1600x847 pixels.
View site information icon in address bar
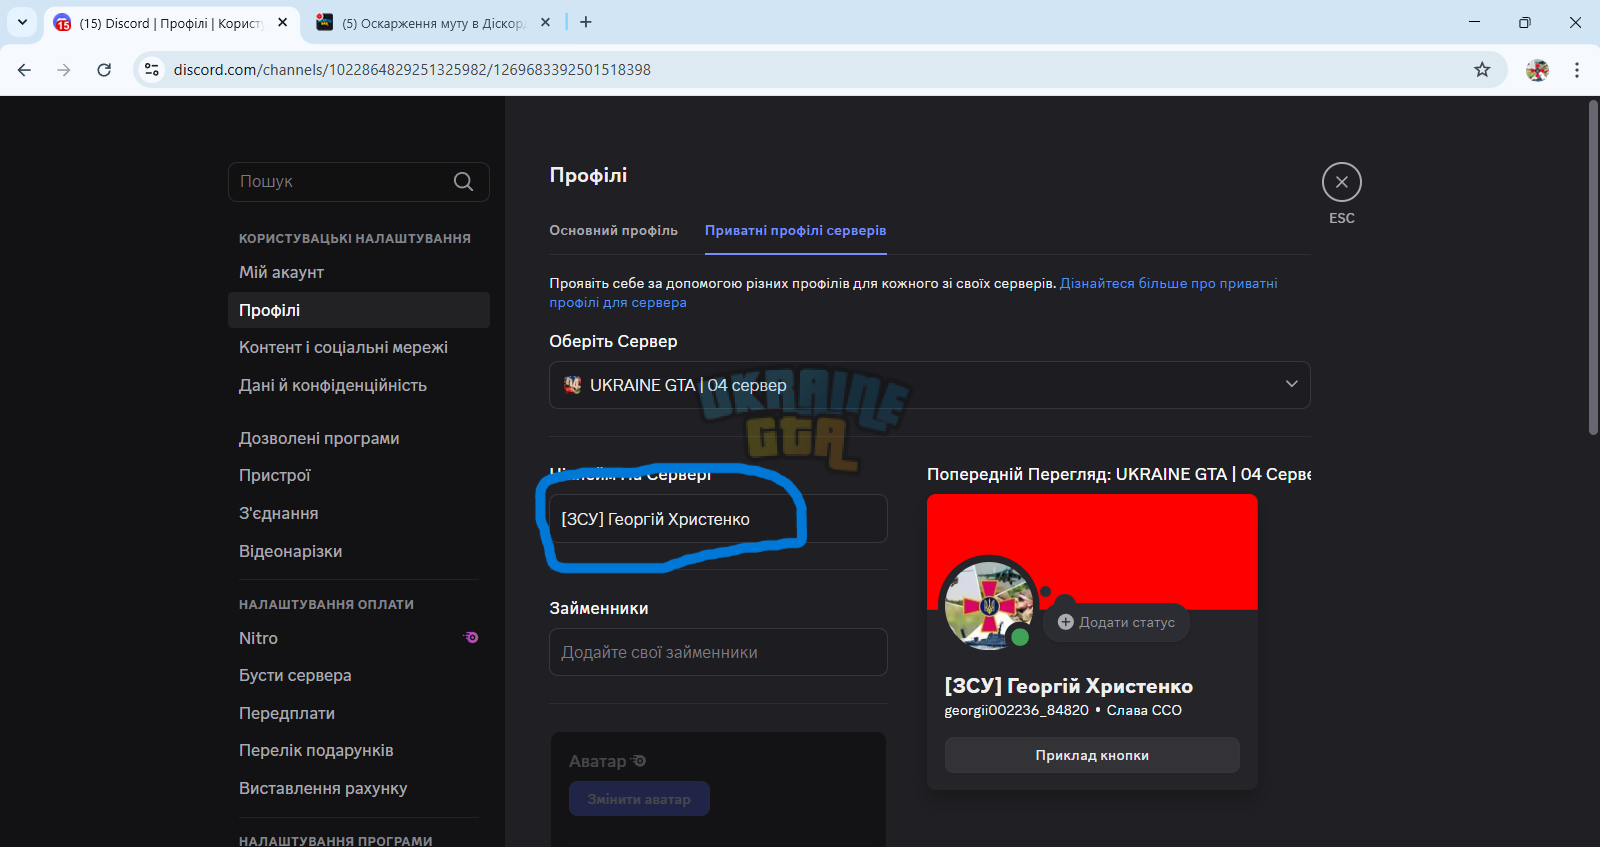[x=152, y=70]
